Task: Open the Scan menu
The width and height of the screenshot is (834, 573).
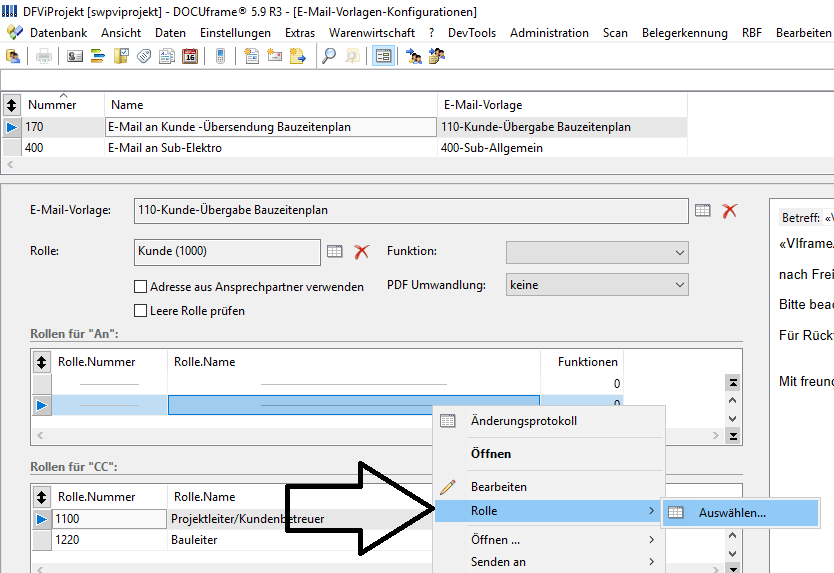Action: (x=615, y=33)
